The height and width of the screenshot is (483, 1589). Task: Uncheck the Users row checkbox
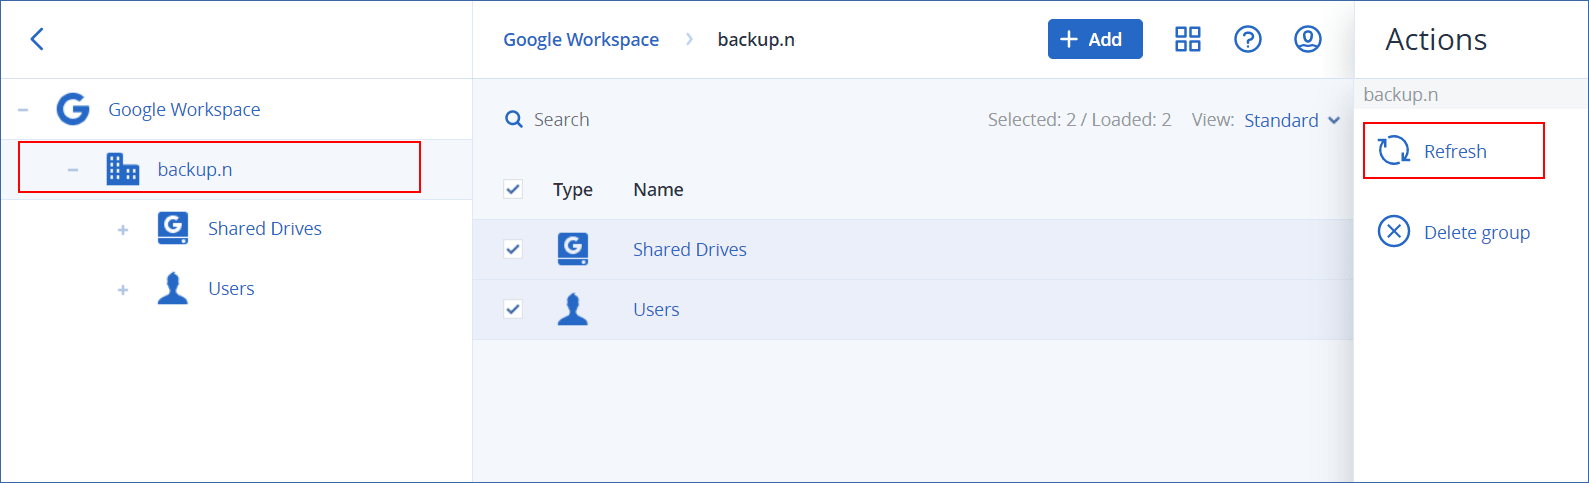point(513,309)
